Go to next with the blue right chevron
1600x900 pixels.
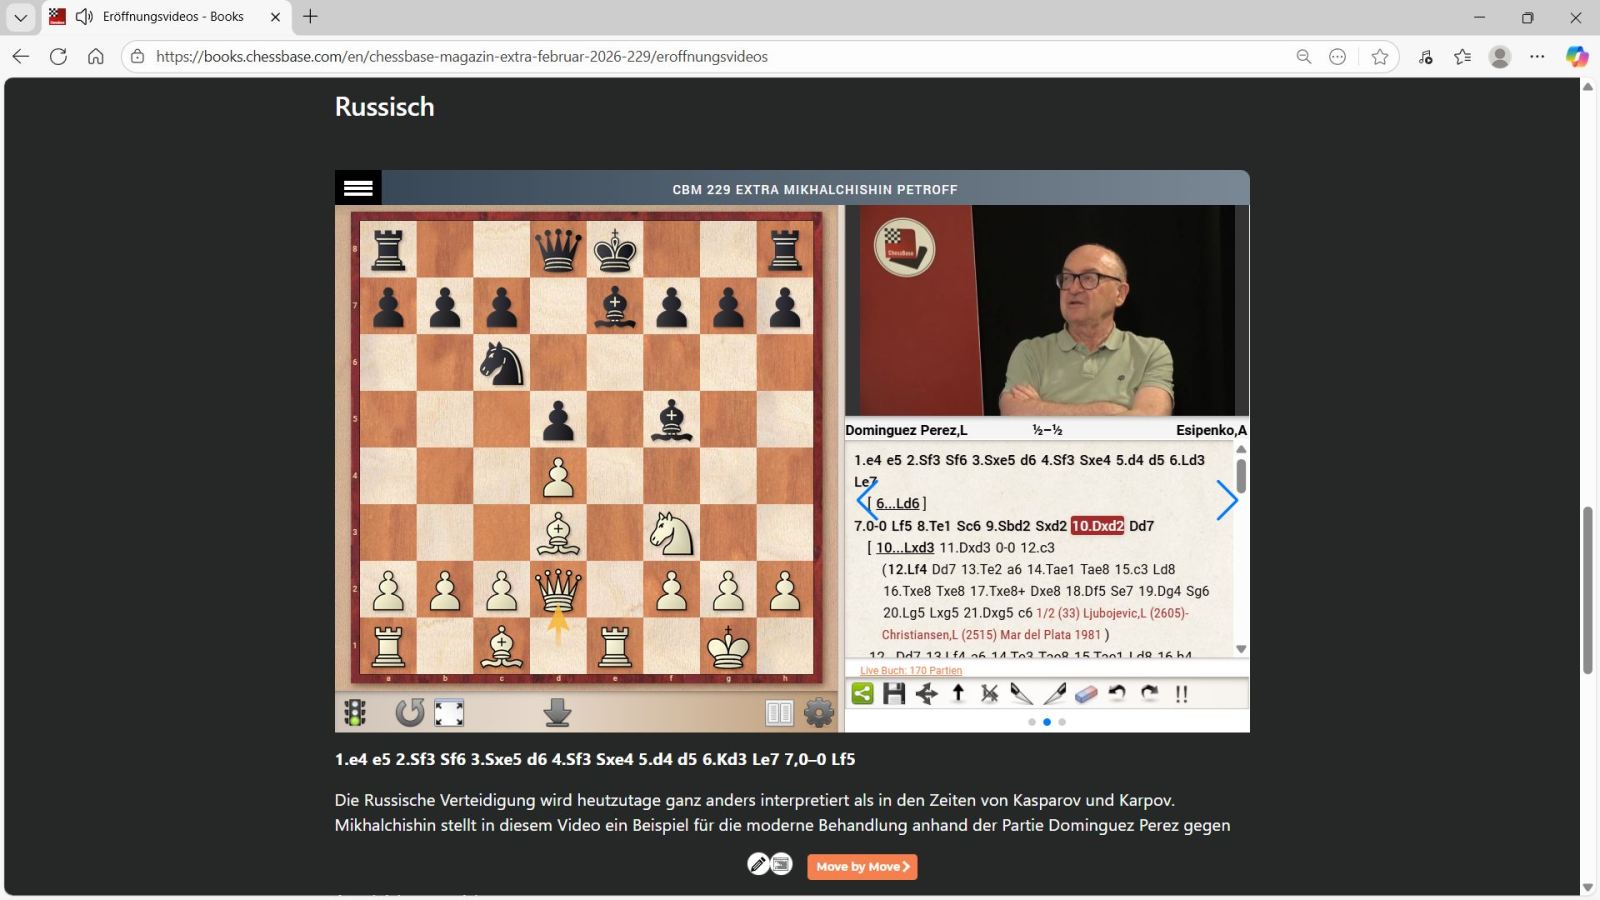coord(1227,500)
